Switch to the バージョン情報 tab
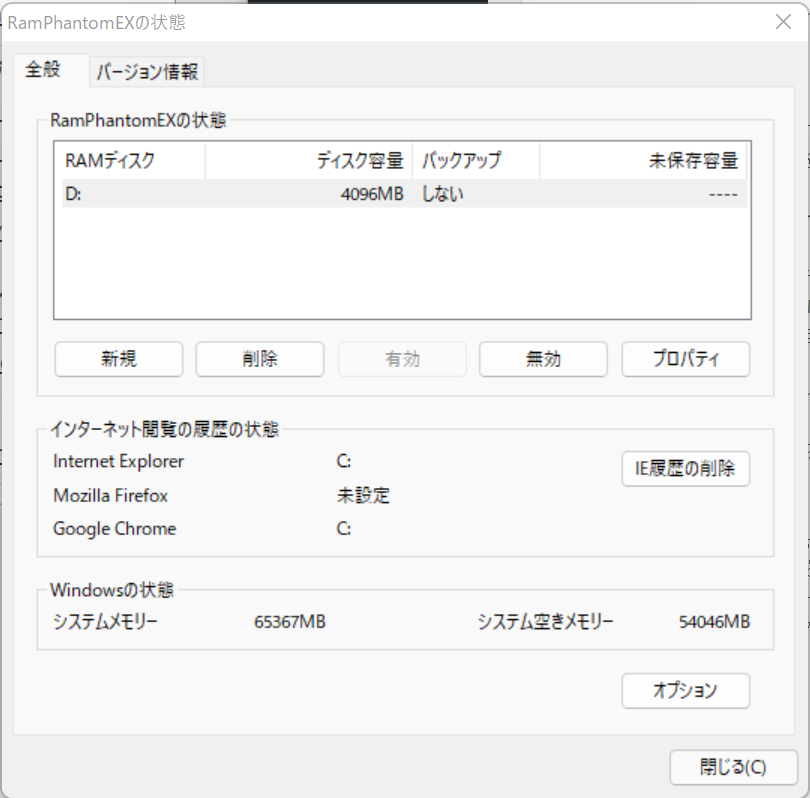The height and width of the screenshot is (798, 810). [147, 71]
